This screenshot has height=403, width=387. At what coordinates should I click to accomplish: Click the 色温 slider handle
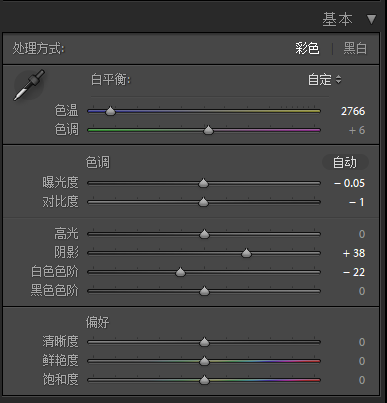pos(110,111)
